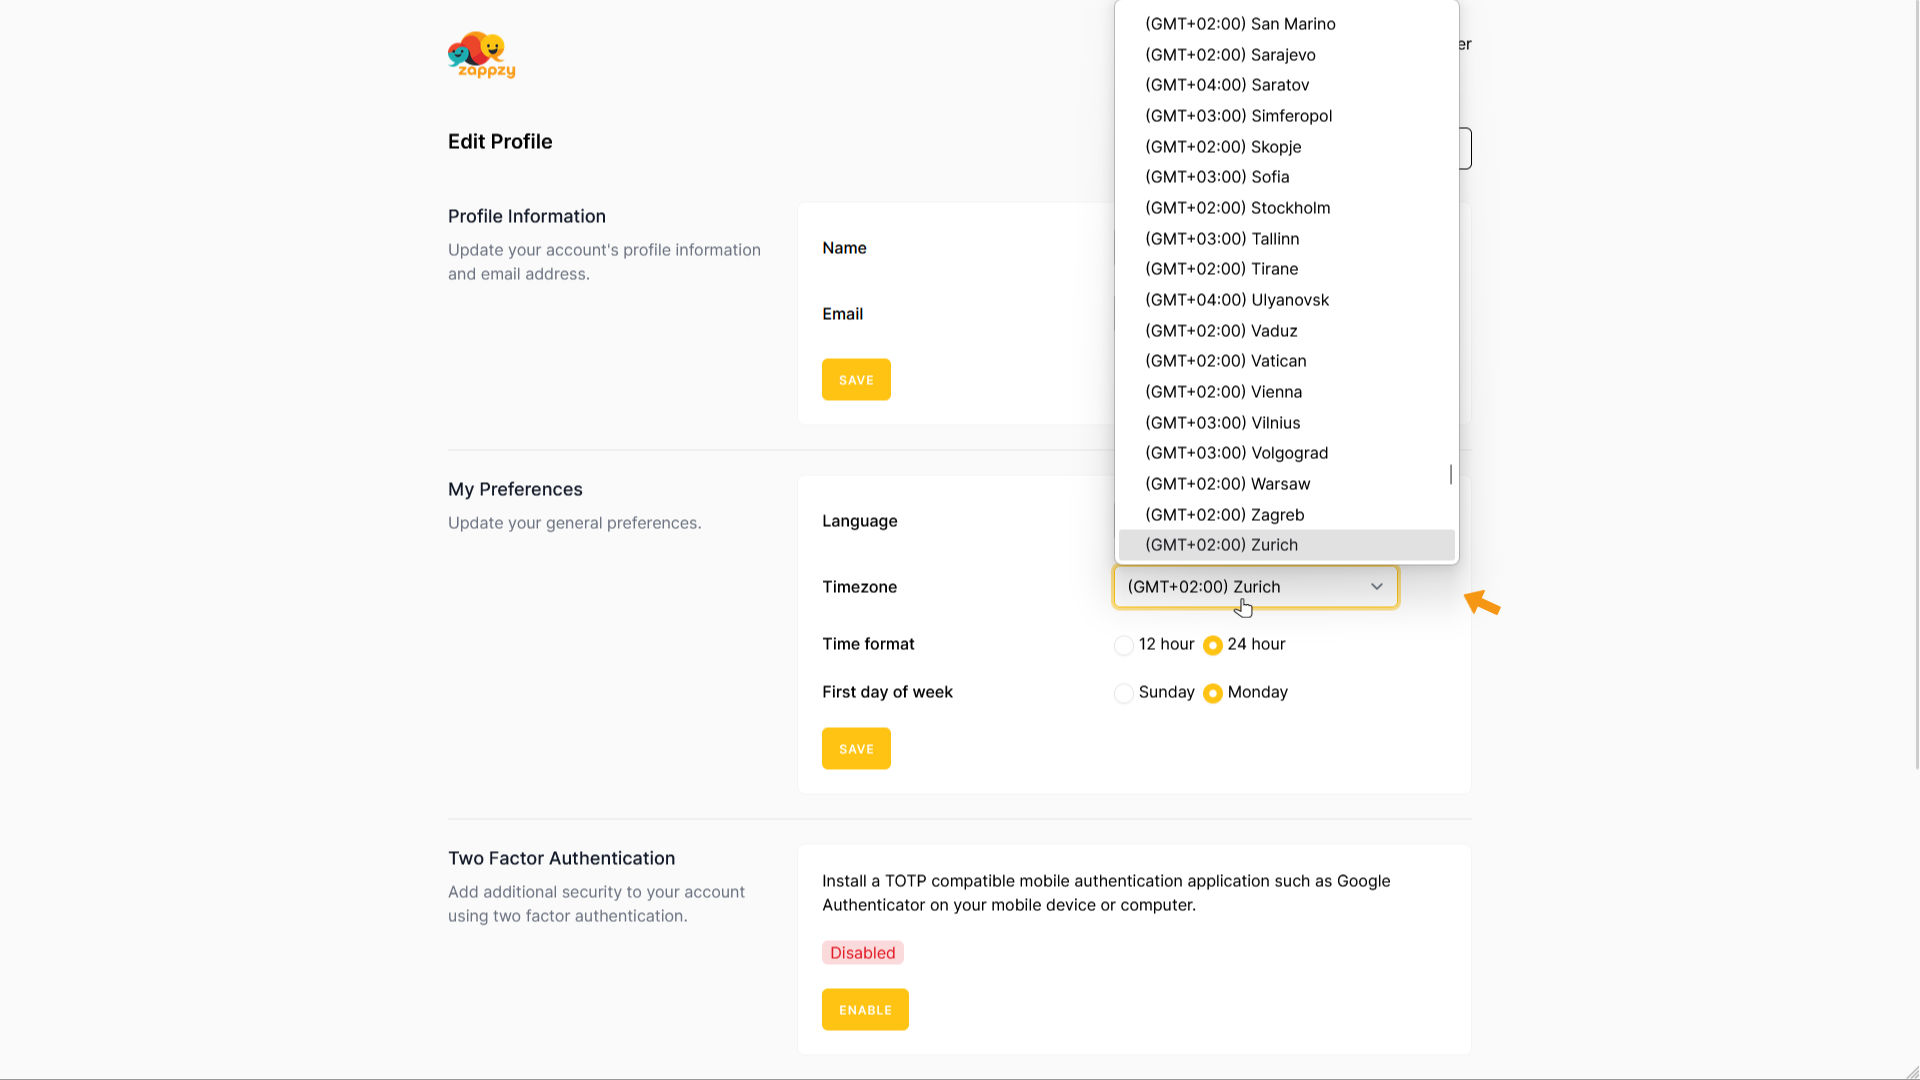Choose (GMT+04:00) Saratov timezone
Screen dimensions: 1920x1080
[1227, 85]
